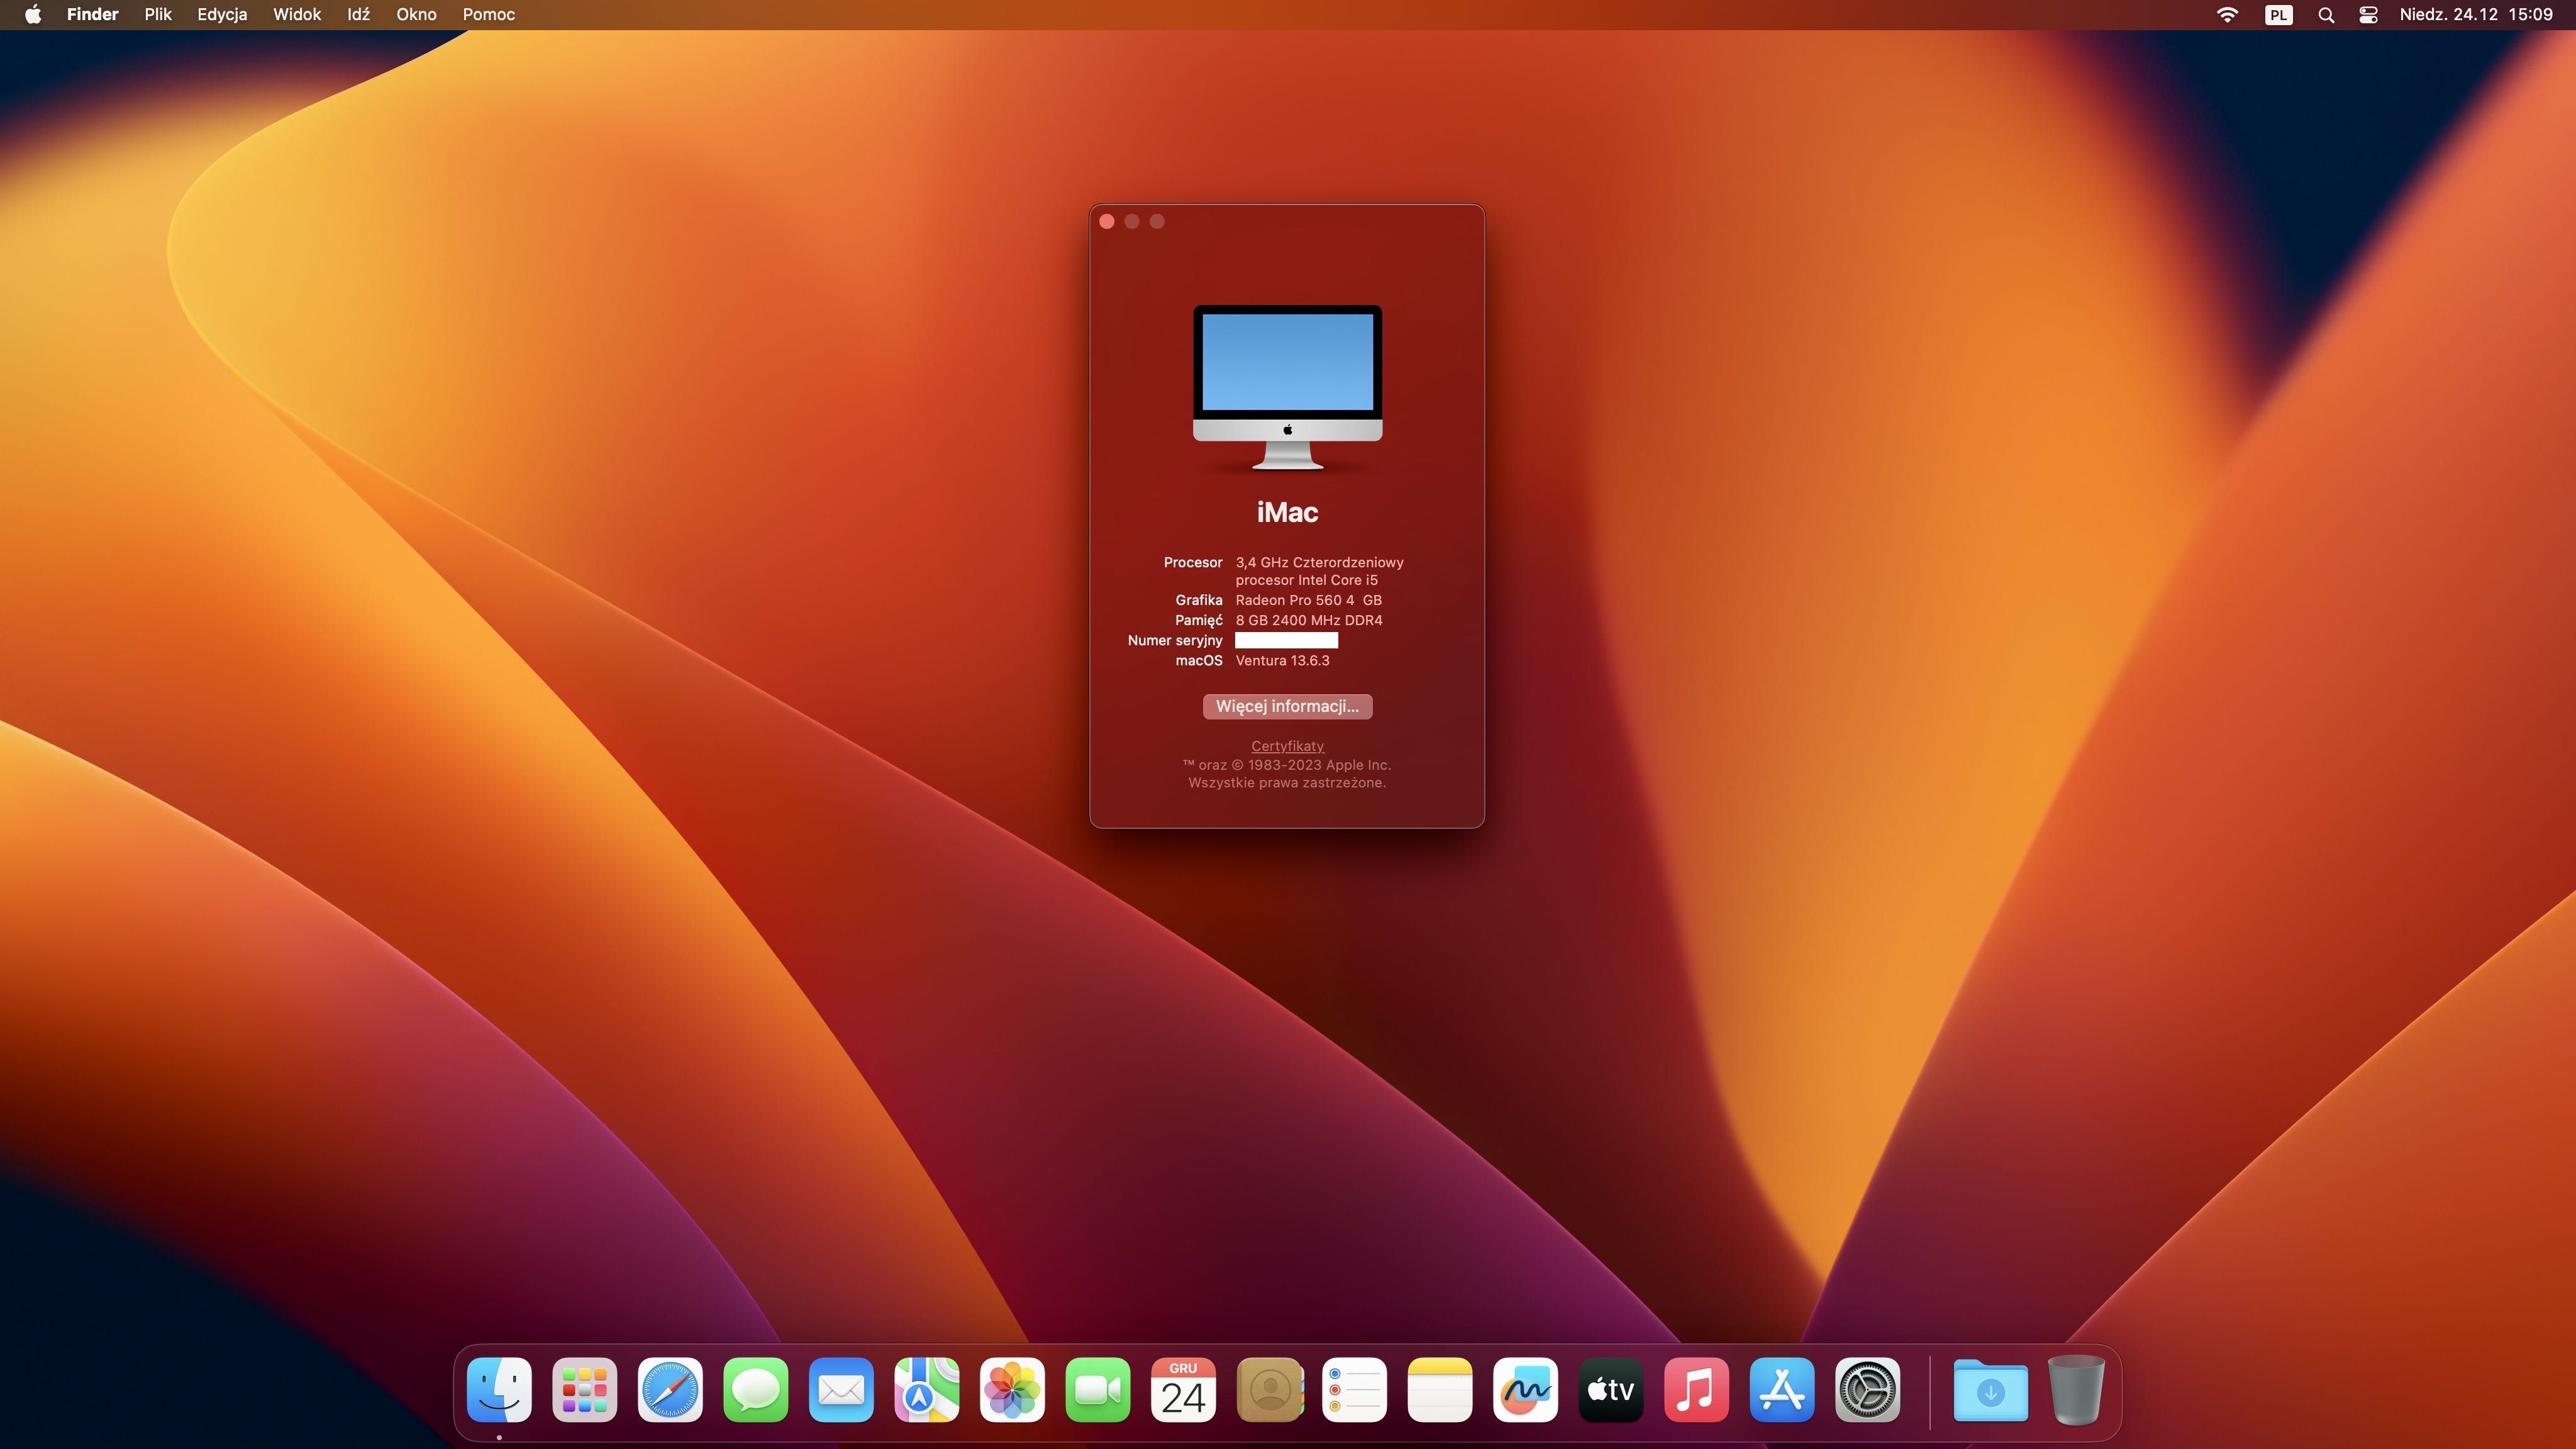Close the About This Mac window

click(x=1107, y=221)
